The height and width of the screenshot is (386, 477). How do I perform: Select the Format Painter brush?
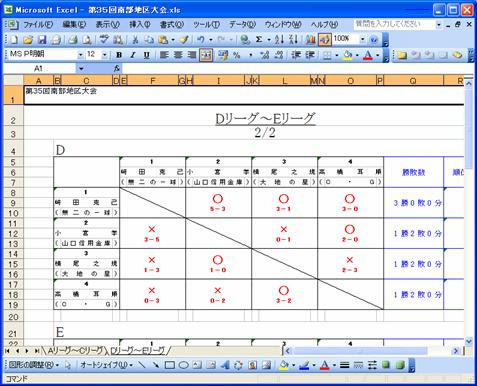pyautogui.click(x=184, y=40)
